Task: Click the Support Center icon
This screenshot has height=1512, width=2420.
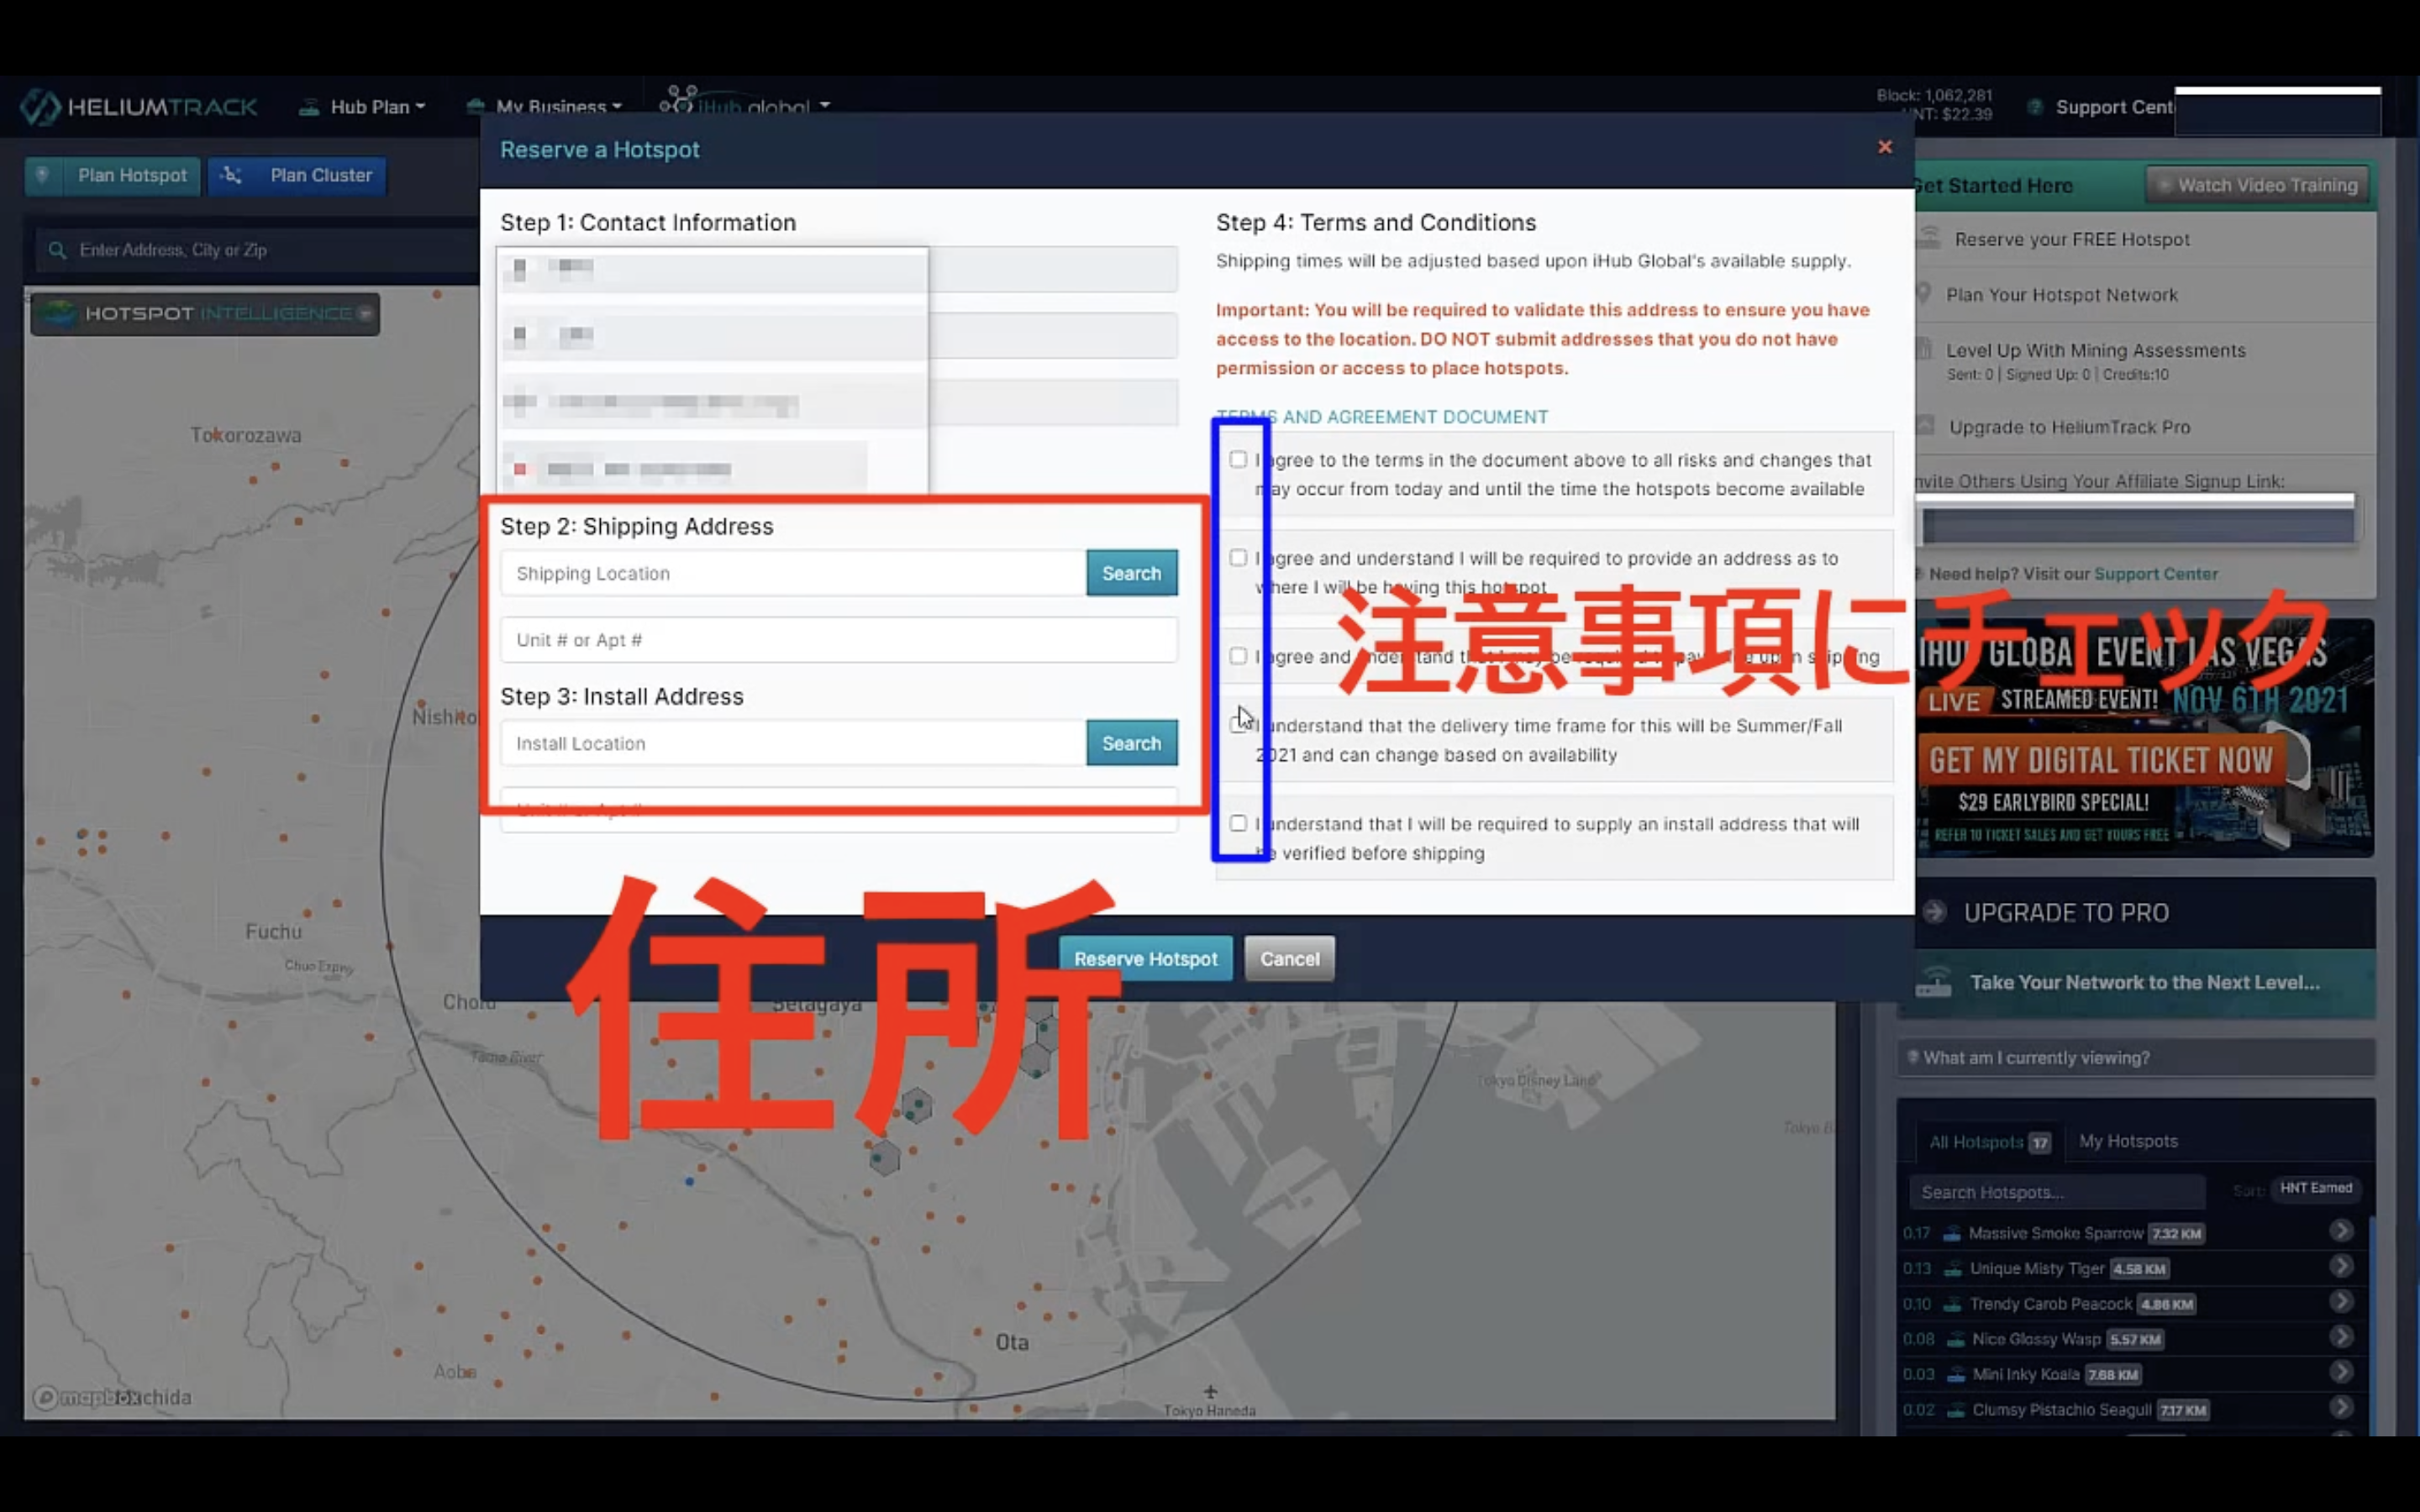Action: pyautogui.click(x=2035, y=107)
